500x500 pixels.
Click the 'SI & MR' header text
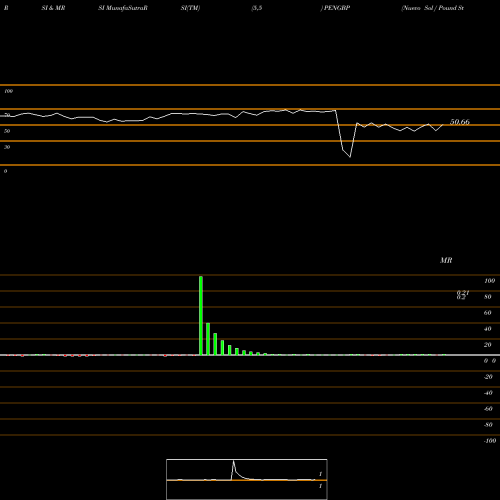tap(53, 8)
